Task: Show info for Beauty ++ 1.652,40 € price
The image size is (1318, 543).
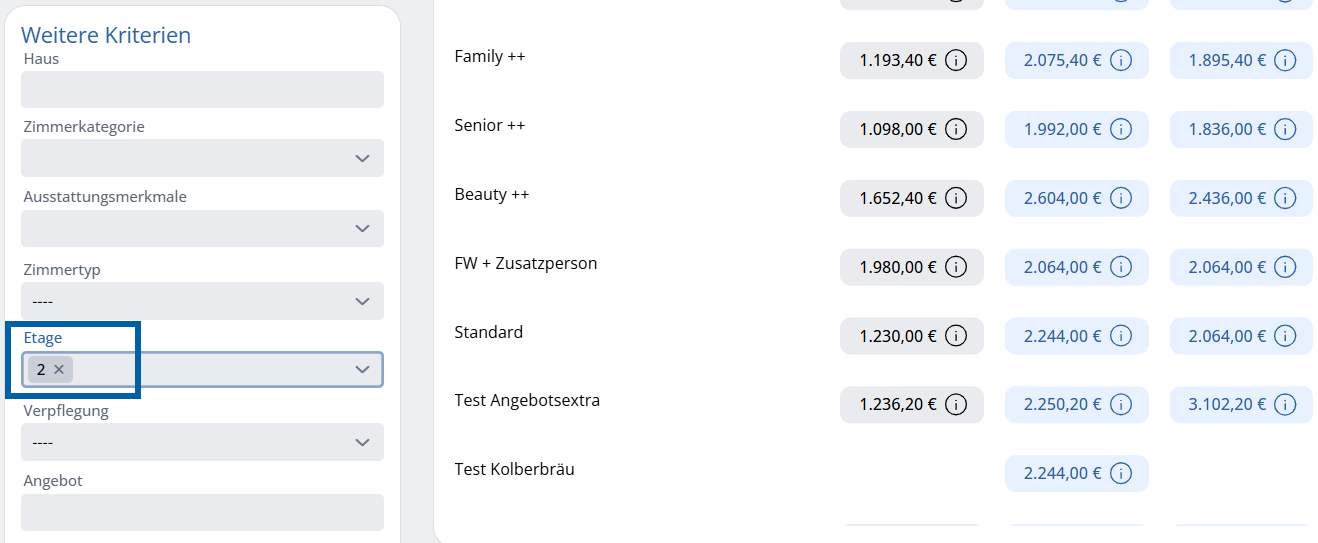Action: click(x=956, y=198)
